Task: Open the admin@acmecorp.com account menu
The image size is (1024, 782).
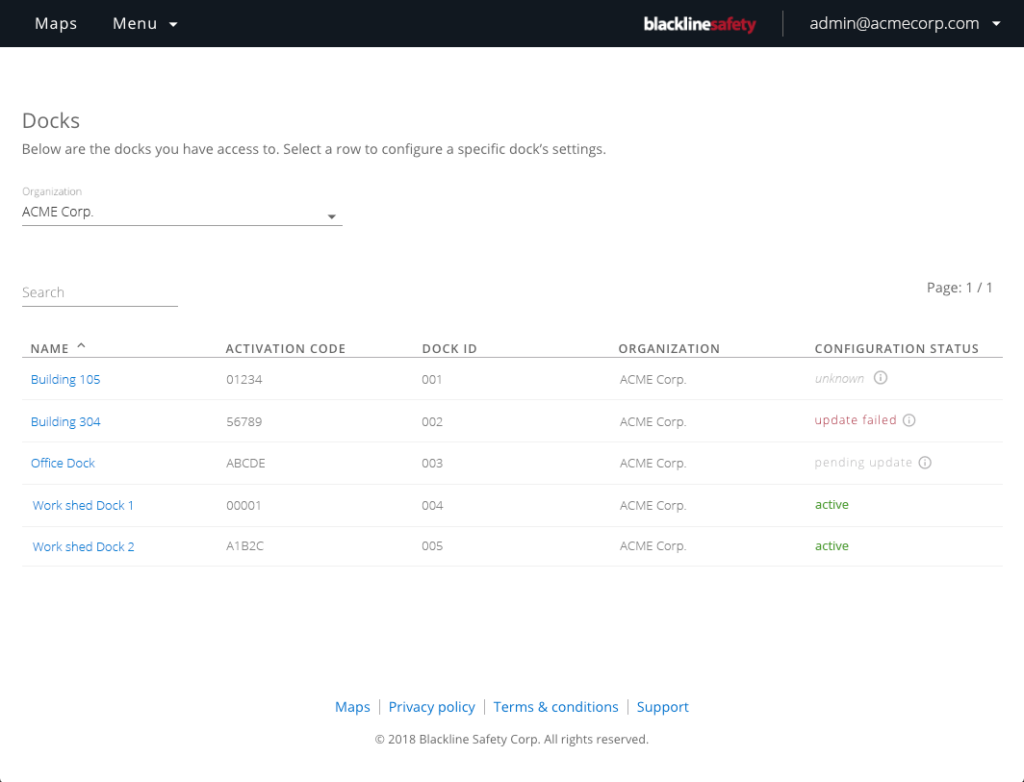Action: point(904,24)
